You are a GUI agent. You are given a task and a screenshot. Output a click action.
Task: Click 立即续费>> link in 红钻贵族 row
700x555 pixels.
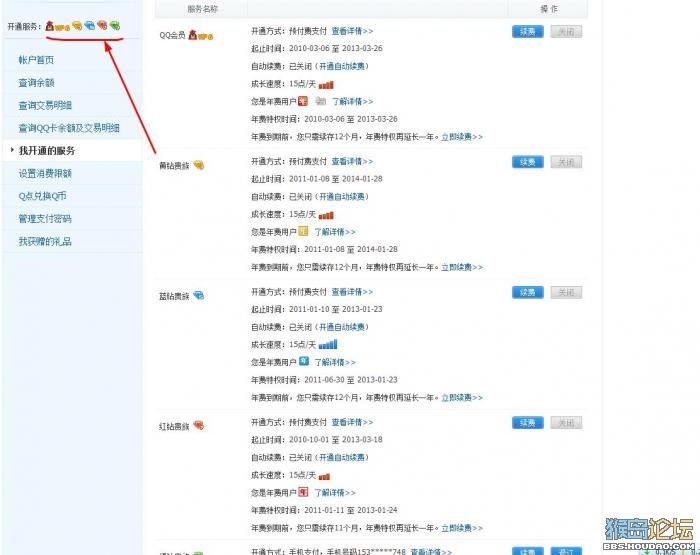[462, 528]
